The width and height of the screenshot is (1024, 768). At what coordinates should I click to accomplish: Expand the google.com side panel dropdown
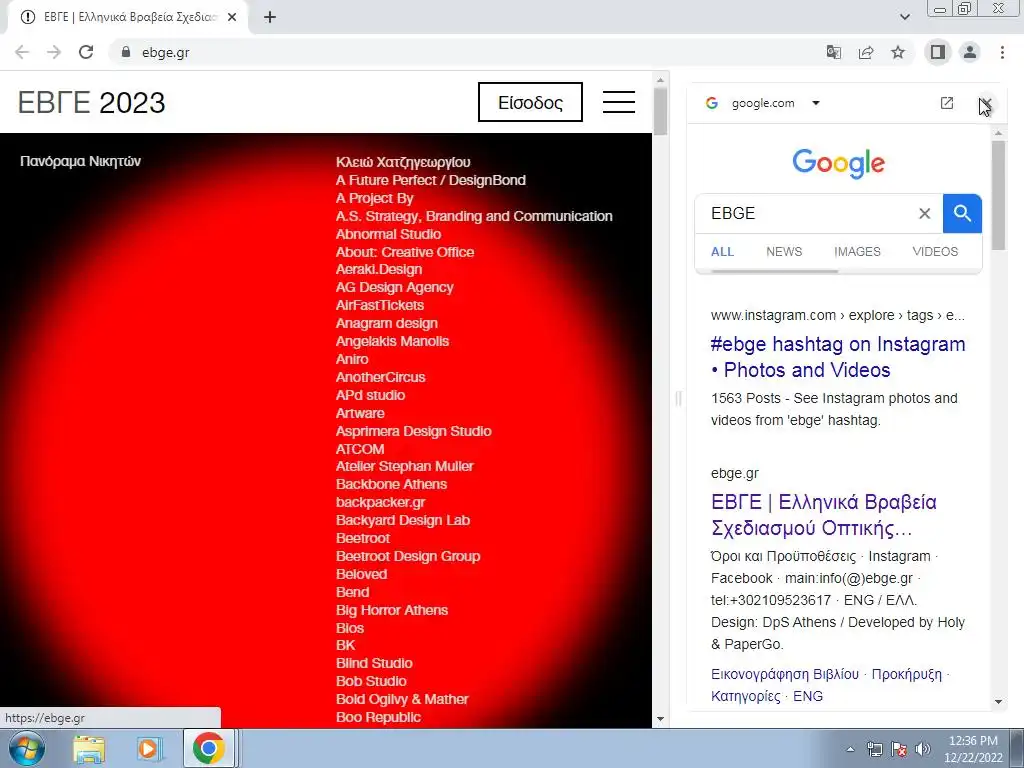pos(816,103)
